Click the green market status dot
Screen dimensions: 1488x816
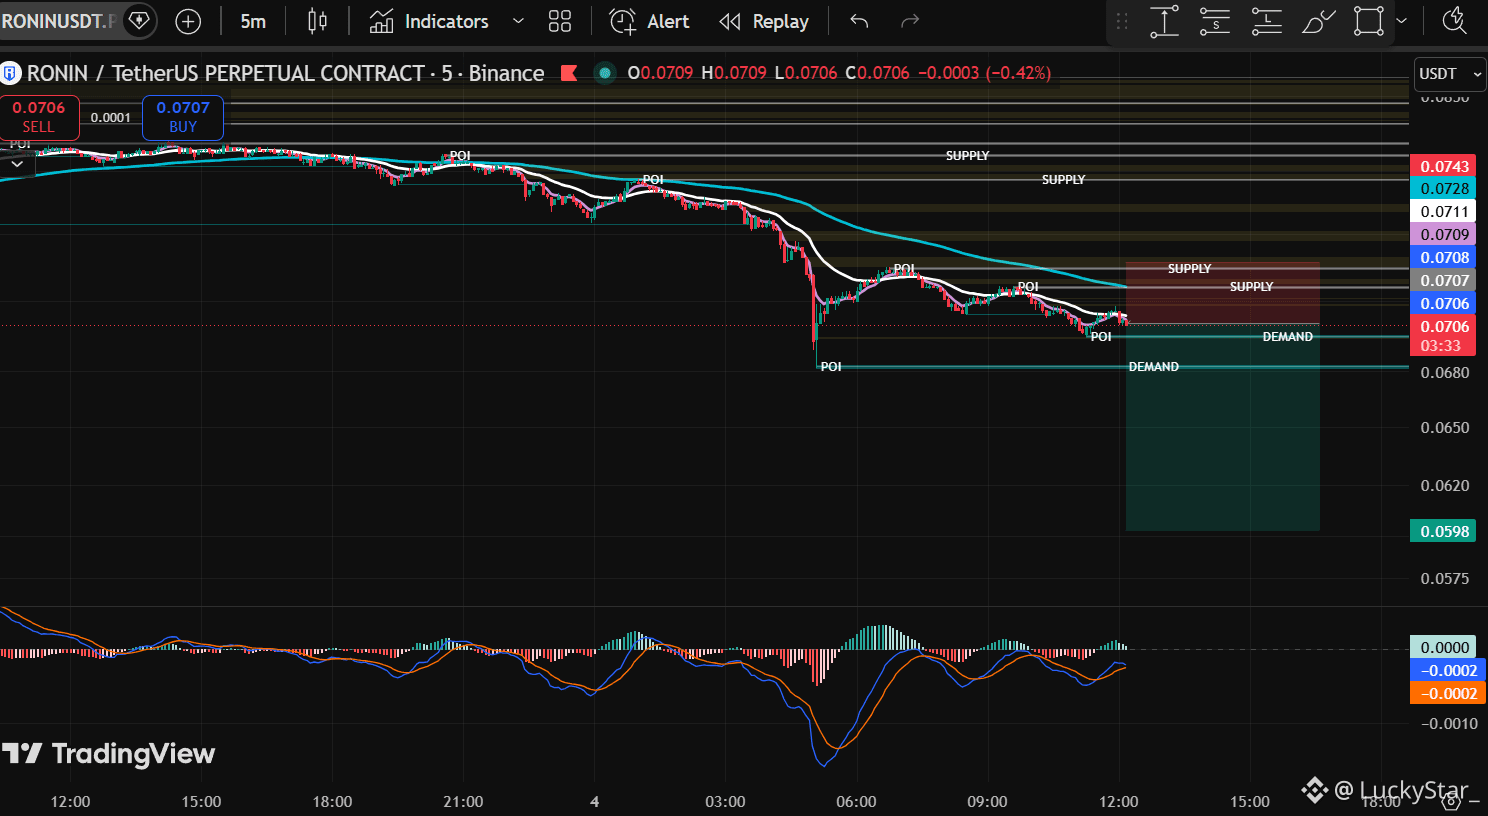(604, 73)
